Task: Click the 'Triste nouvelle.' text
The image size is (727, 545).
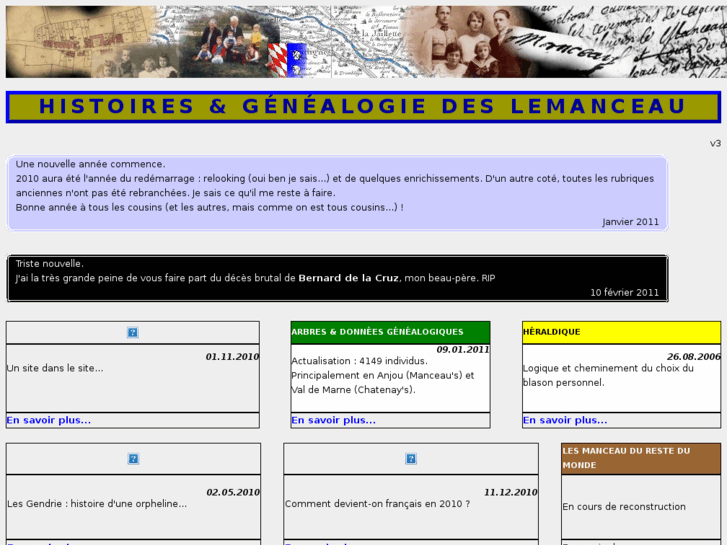Action: 50,264
